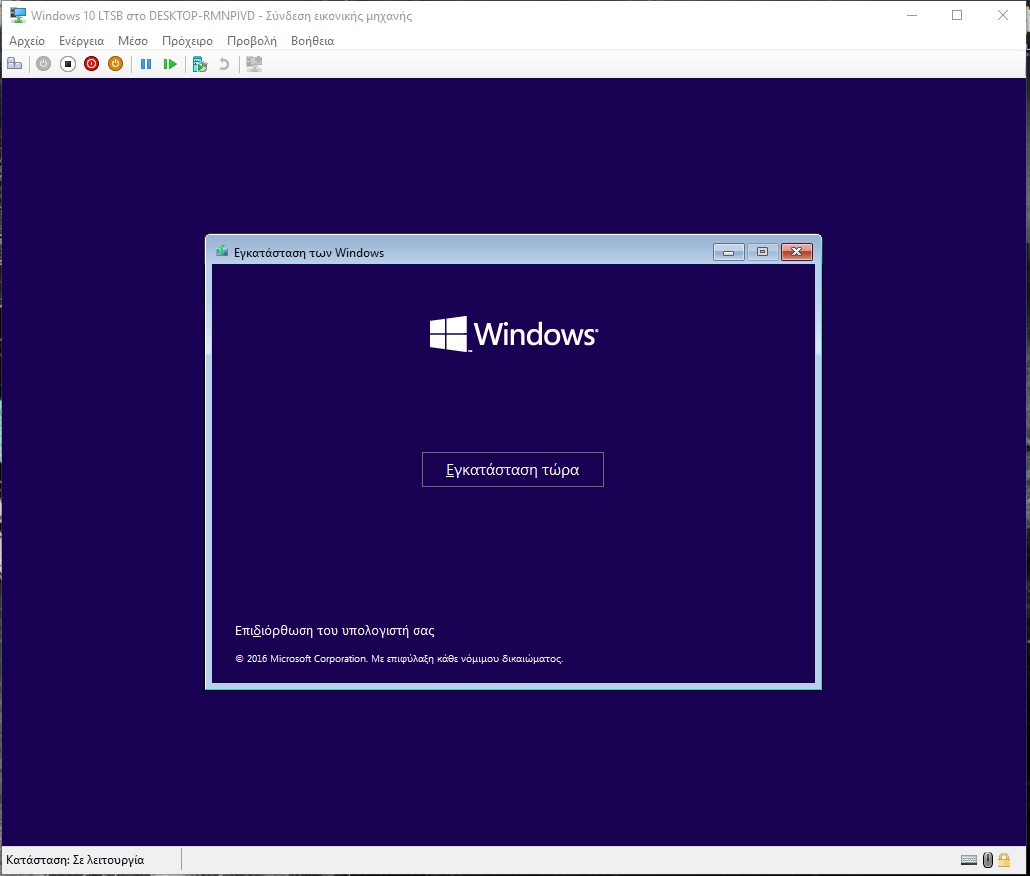Turn off the virtual machine with the stop icon

[x=68, y=64]
